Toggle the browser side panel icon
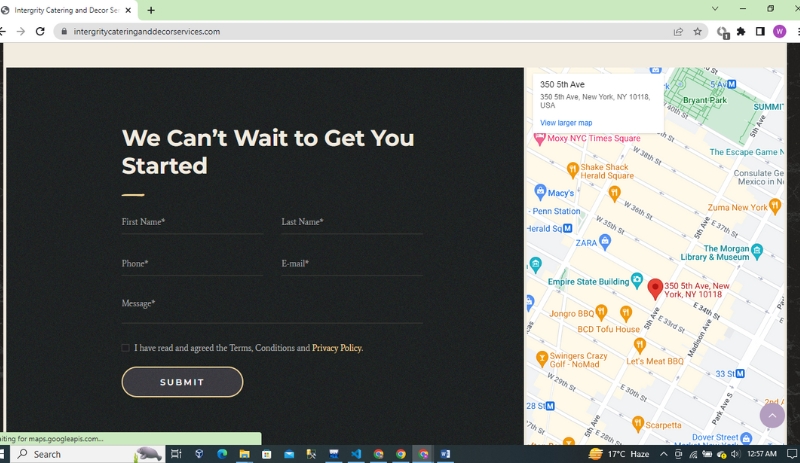The width and height of the screenshot is (800, 463). [760, 32]
